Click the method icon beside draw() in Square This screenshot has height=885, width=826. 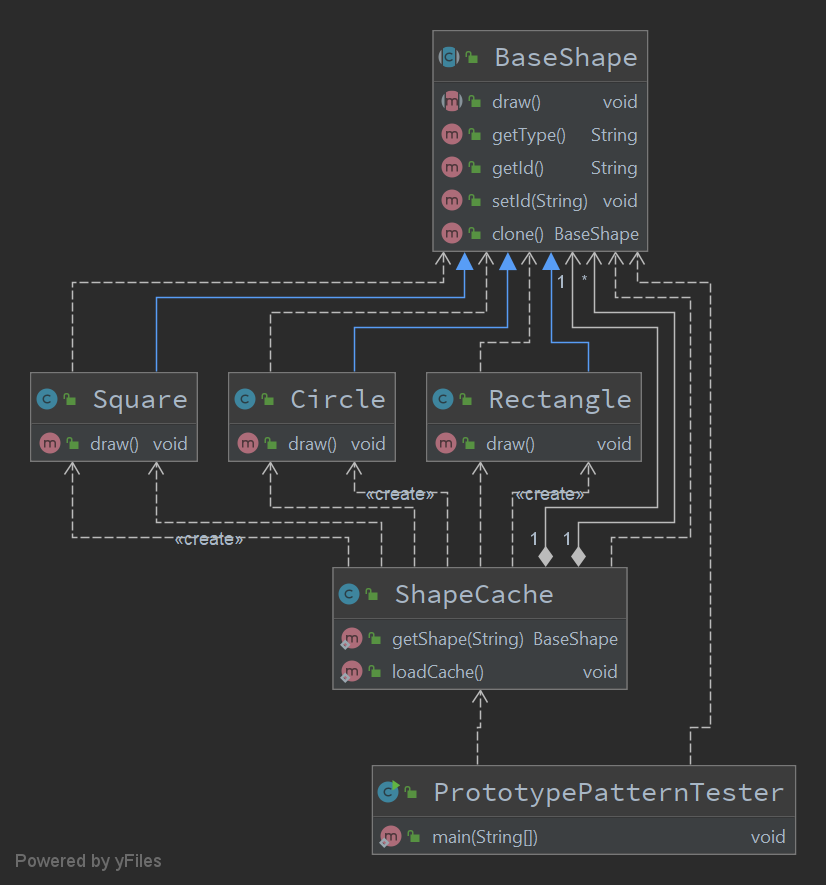pyautogui.click(x=49, y=442)
